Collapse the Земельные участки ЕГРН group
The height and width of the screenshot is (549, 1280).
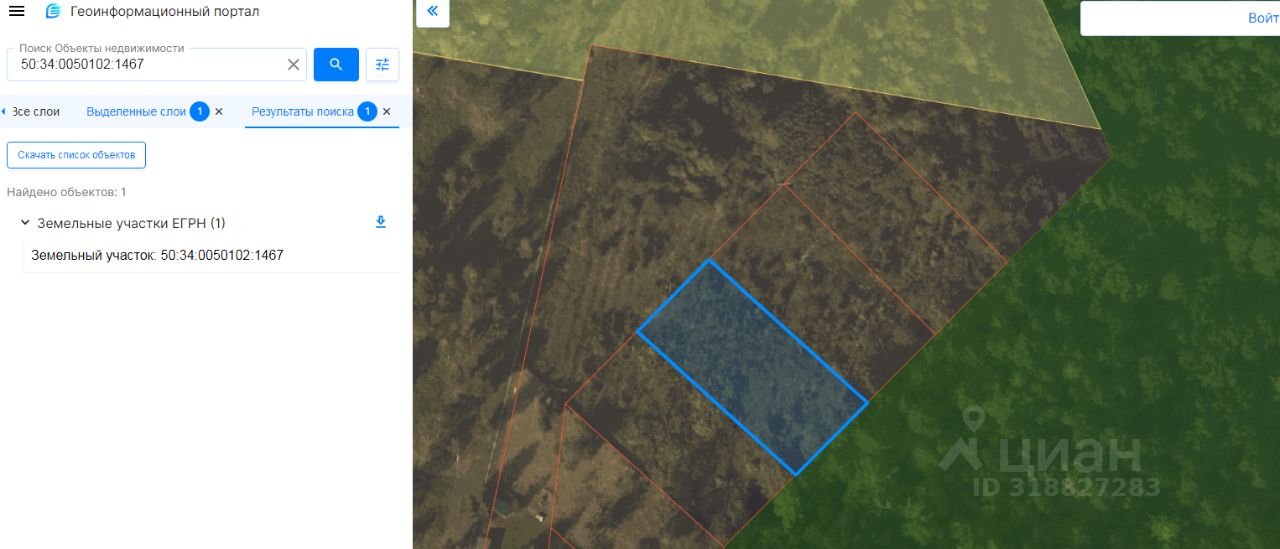click(25, 222)
